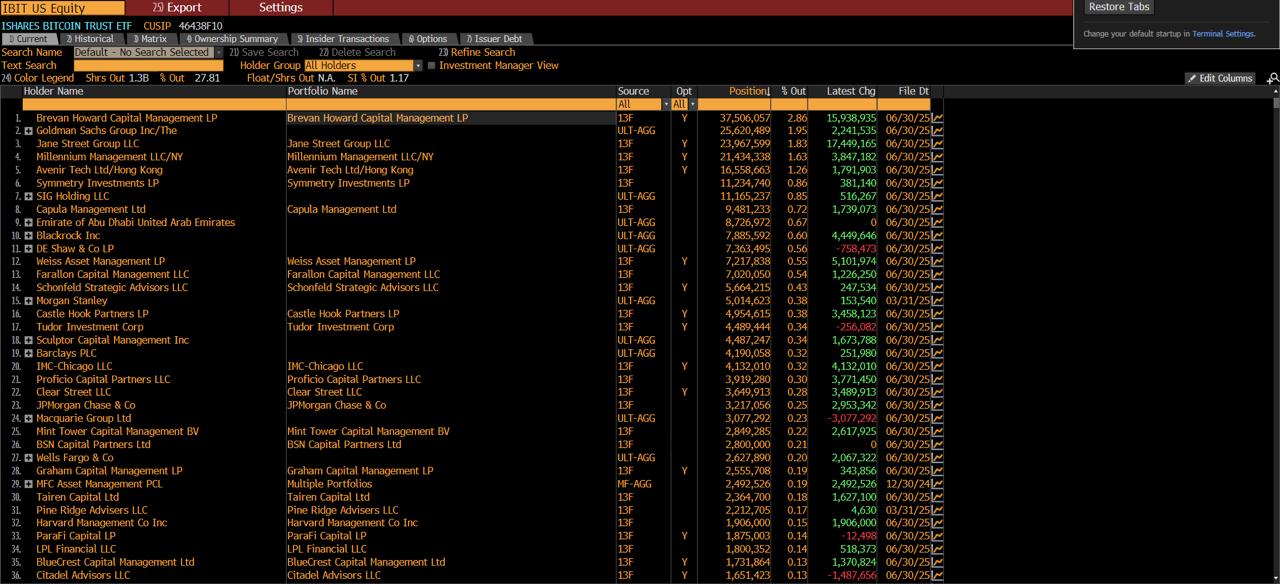Click Save Search
This screenshot has height=584, width=1280.
point(264,52)
